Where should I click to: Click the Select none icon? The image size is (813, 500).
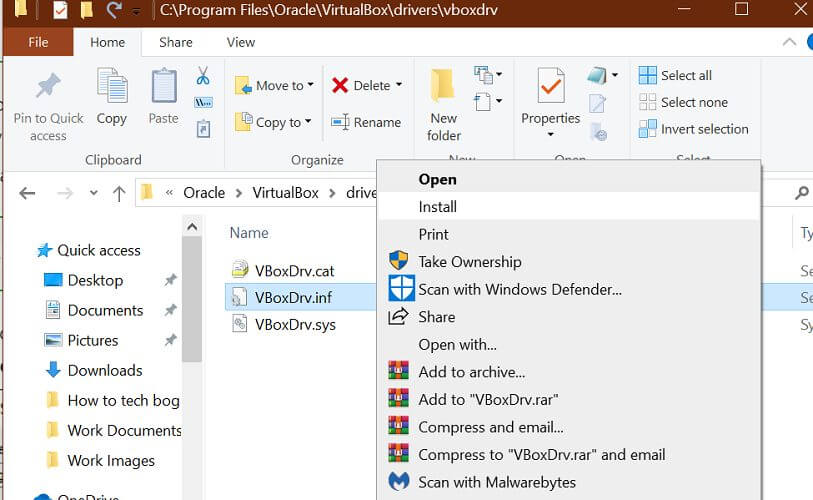pyautogui.click(x=648, y=102)
